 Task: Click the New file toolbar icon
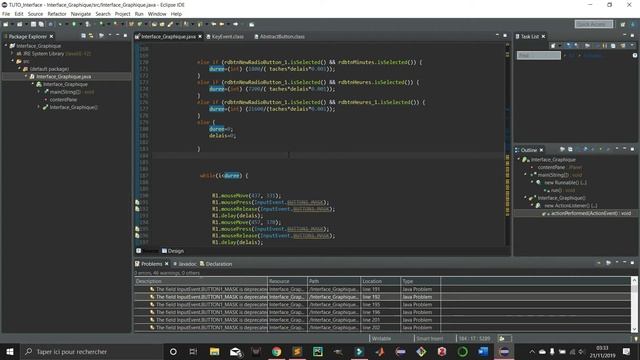pyautogui.click(x=5, y=24)
